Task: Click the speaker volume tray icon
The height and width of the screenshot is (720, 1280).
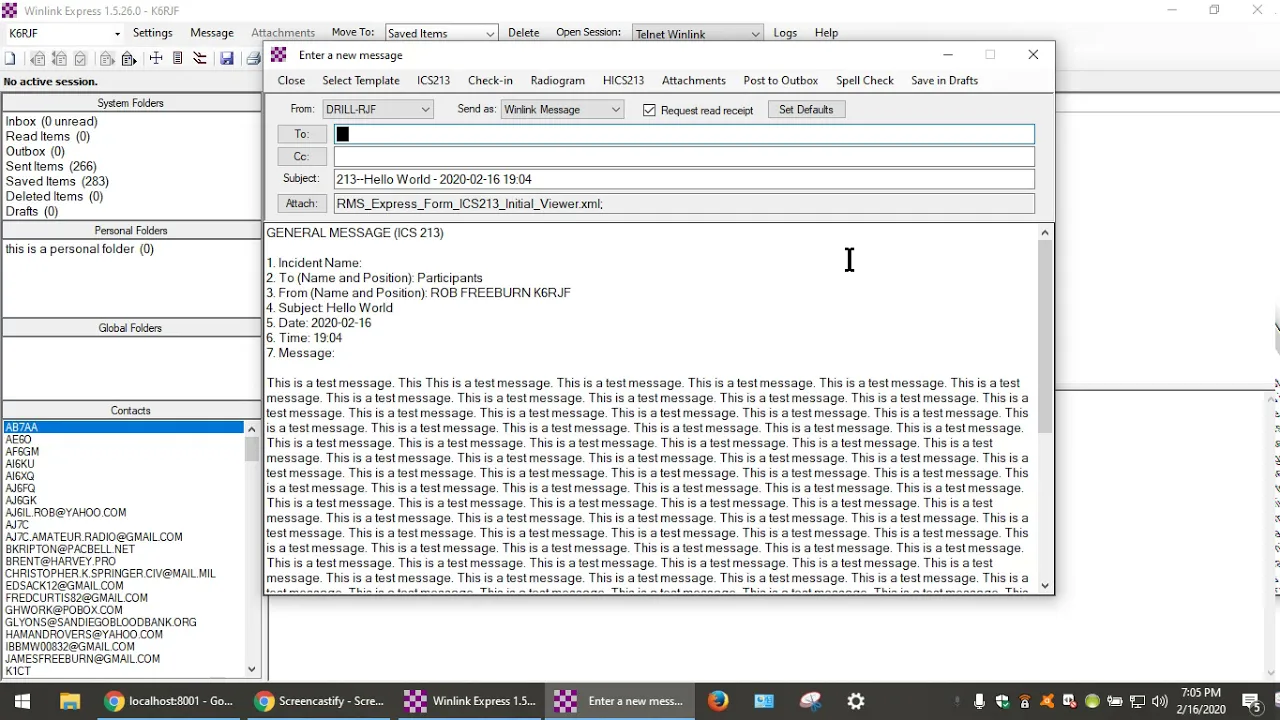Action: coord(1159,701)
